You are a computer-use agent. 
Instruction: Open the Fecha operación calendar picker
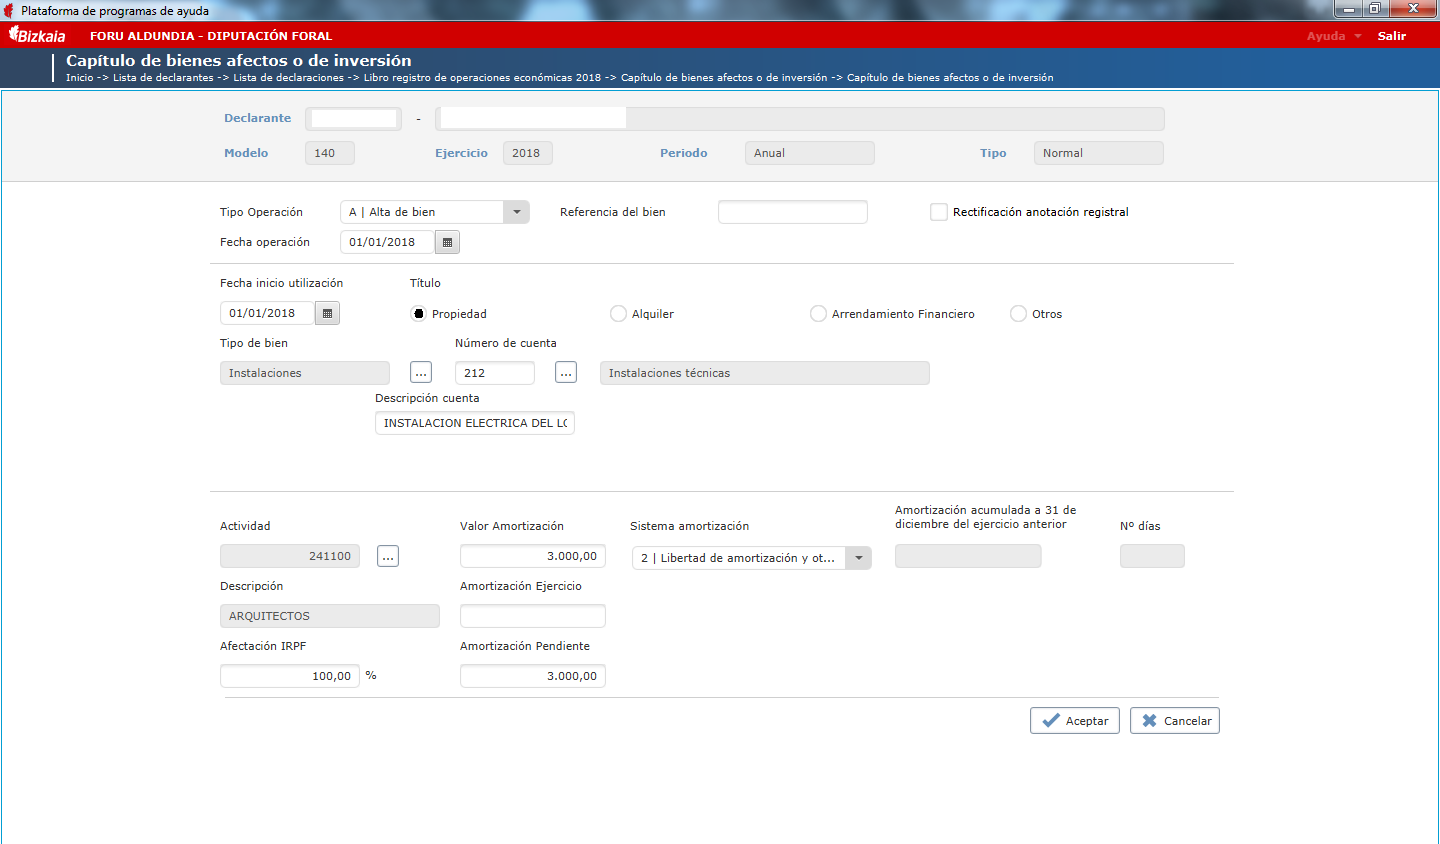(447, 242)
